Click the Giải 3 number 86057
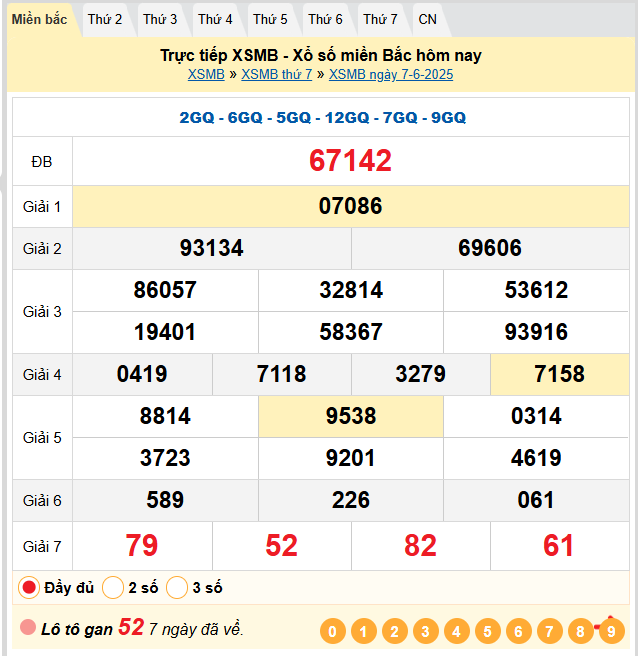Image resolution: width=638 pixels, height=656 pixels. click(165, 290)
